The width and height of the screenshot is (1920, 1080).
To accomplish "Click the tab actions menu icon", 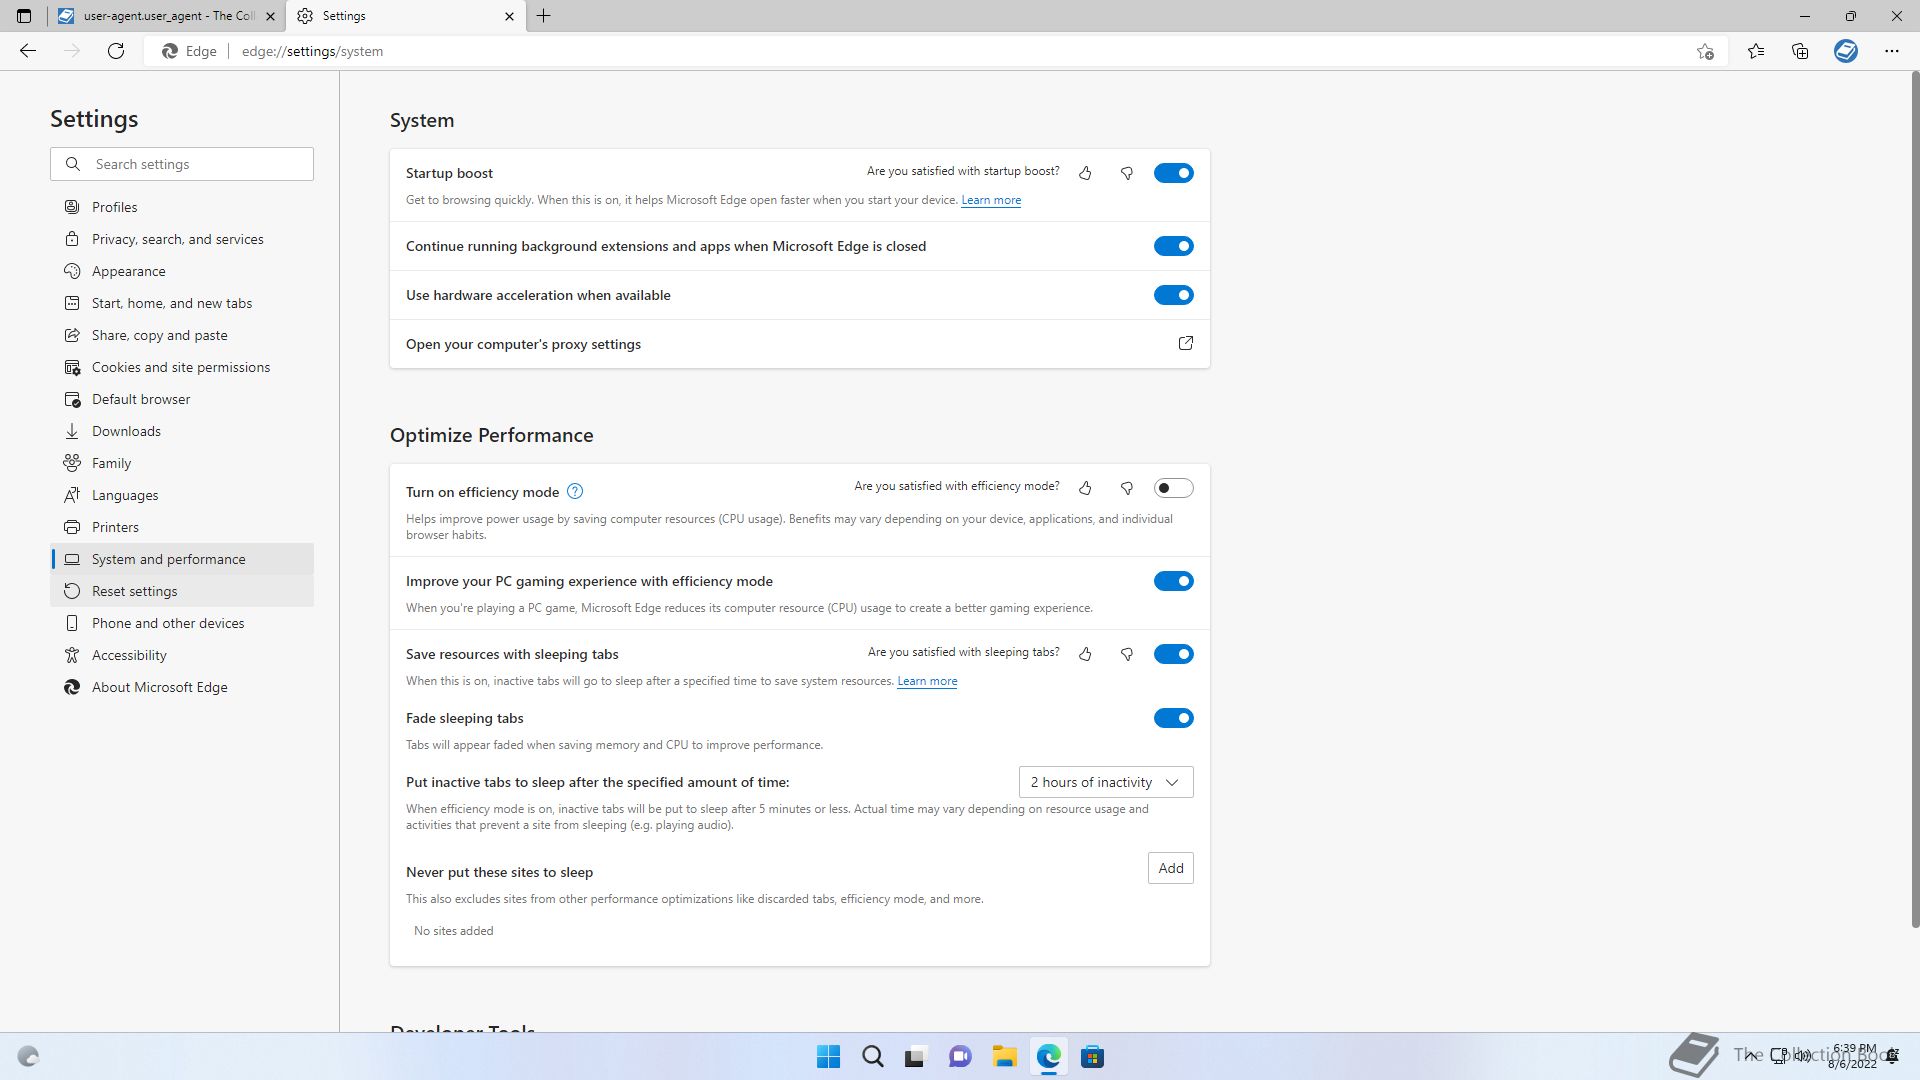I will tap(24, 16).
